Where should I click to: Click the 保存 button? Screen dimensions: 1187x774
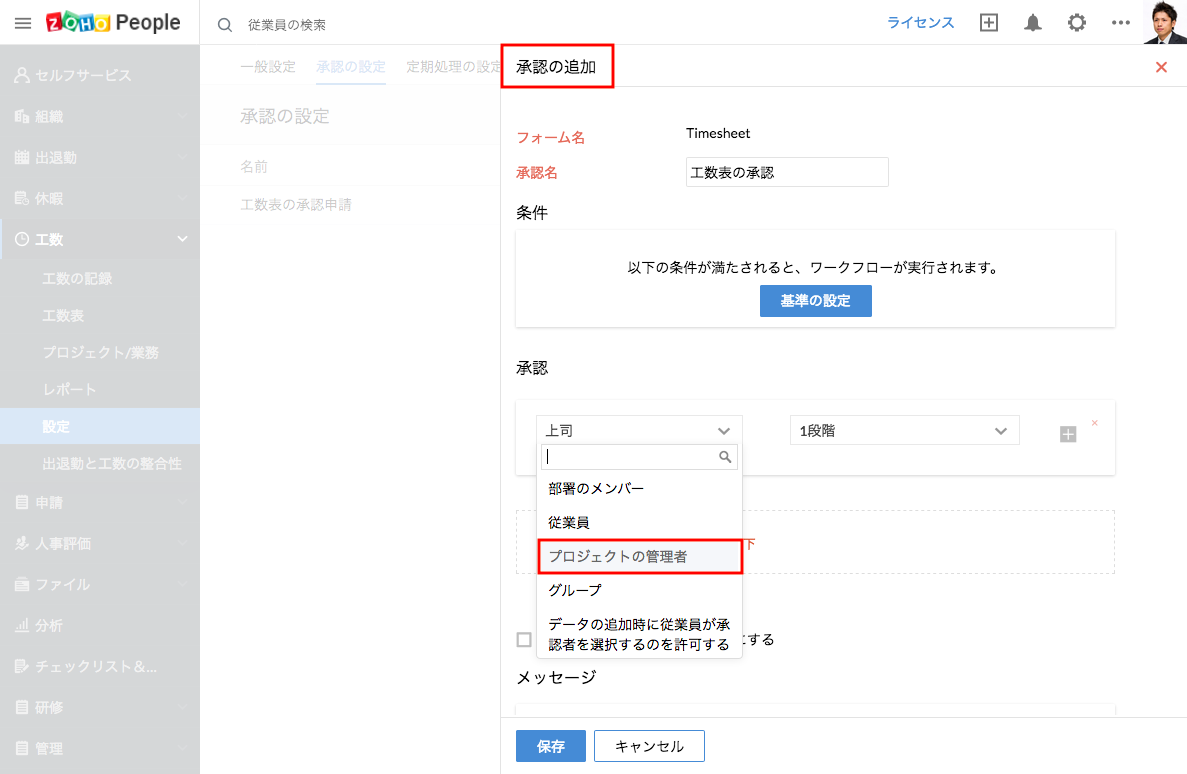(550, 746)
